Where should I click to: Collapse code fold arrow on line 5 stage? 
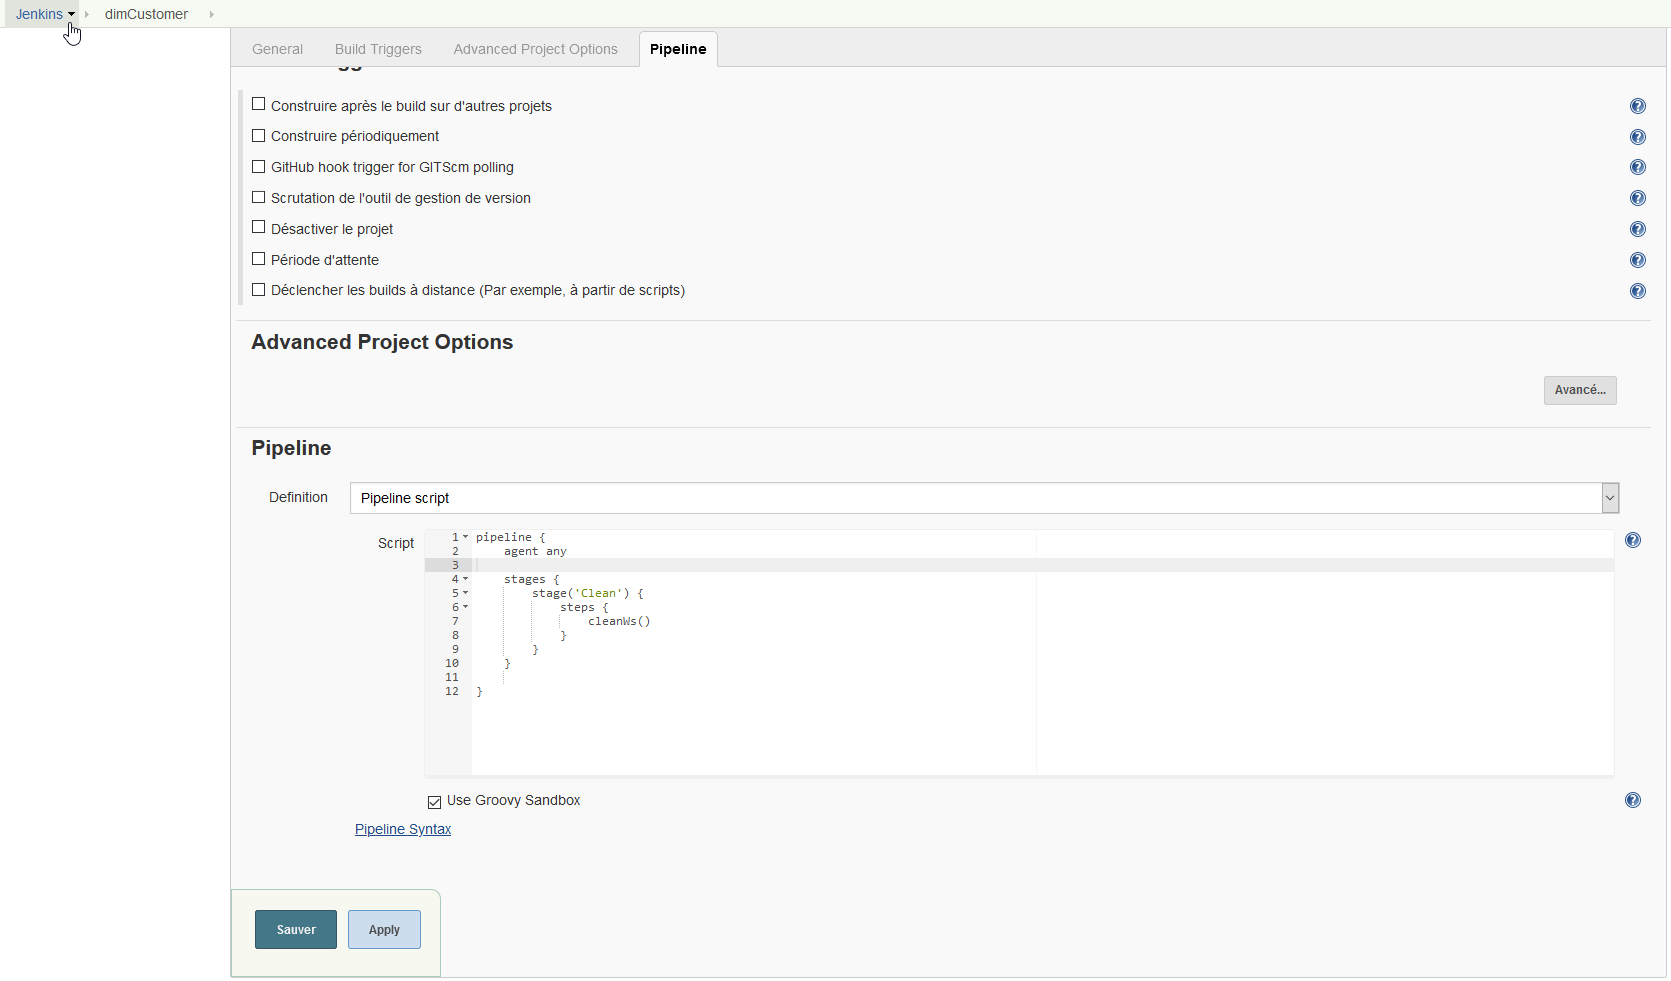pos(465,593)
